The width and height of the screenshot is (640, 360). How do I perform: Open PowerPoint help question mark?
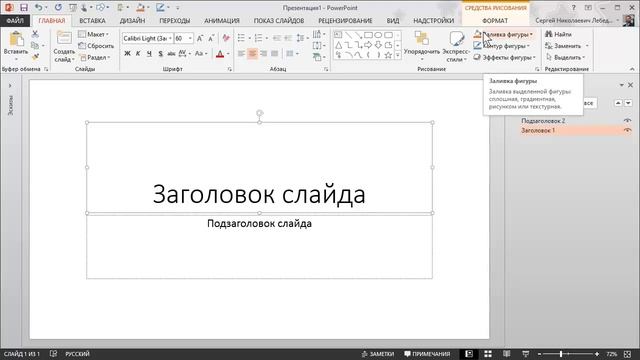click(573, 7)
